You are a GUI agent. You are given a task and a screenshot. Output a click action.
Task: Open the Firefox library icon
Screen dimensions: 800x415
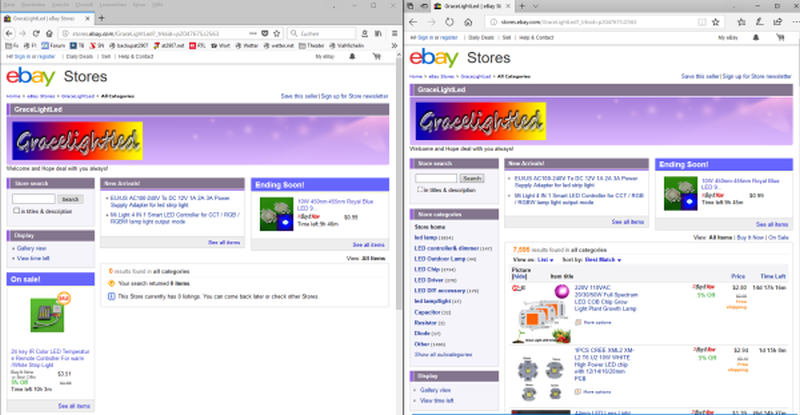(x=378, y=33)
